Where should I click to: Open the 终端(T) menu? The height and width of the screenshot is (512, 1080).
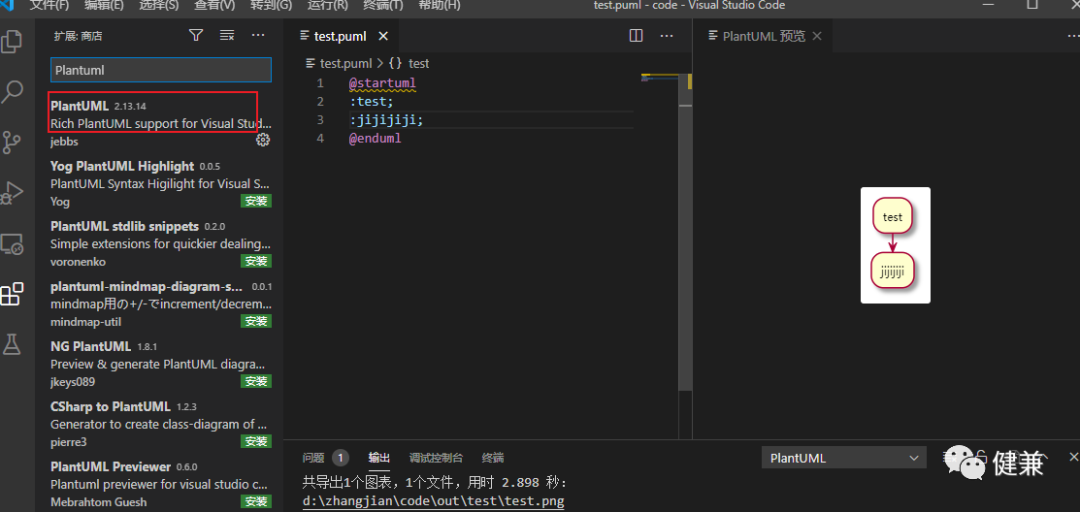(x=383, y=6)
